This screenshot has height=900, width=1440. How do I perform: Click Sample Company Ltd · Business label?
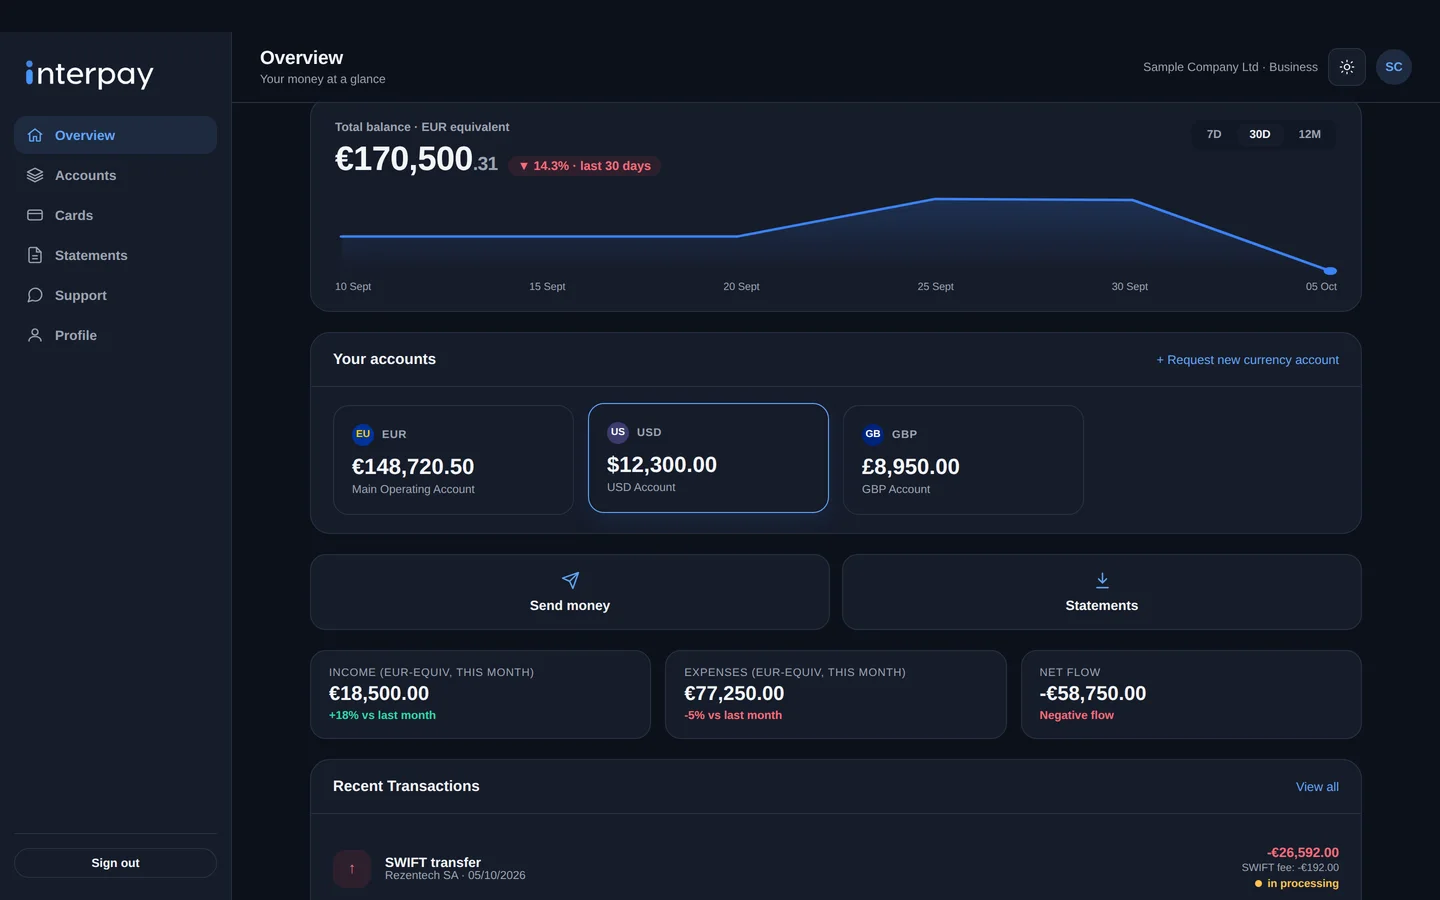tap(1230, 67)
